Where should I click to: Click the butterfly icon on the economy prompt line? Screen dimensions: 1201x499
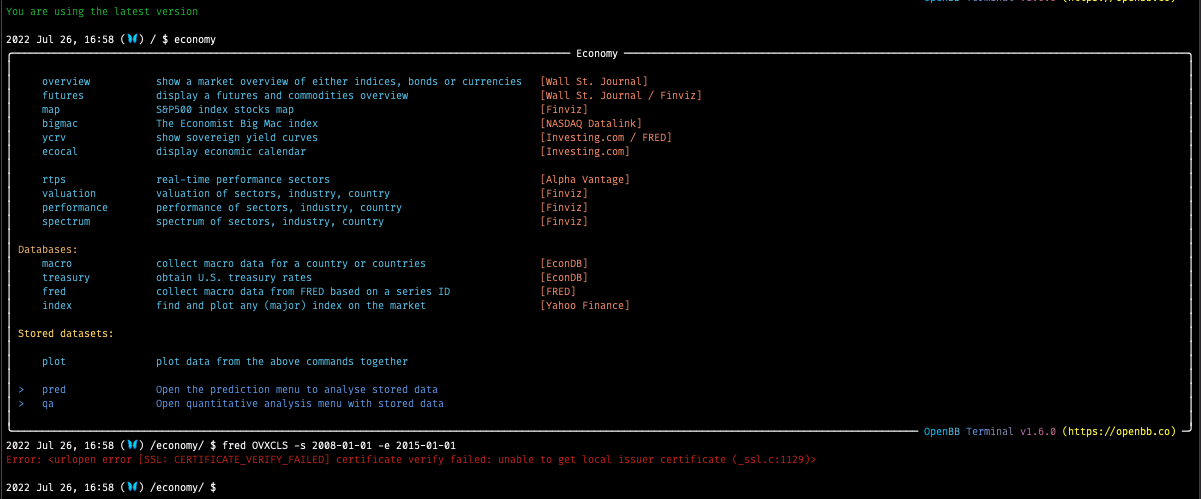point(131,39)
